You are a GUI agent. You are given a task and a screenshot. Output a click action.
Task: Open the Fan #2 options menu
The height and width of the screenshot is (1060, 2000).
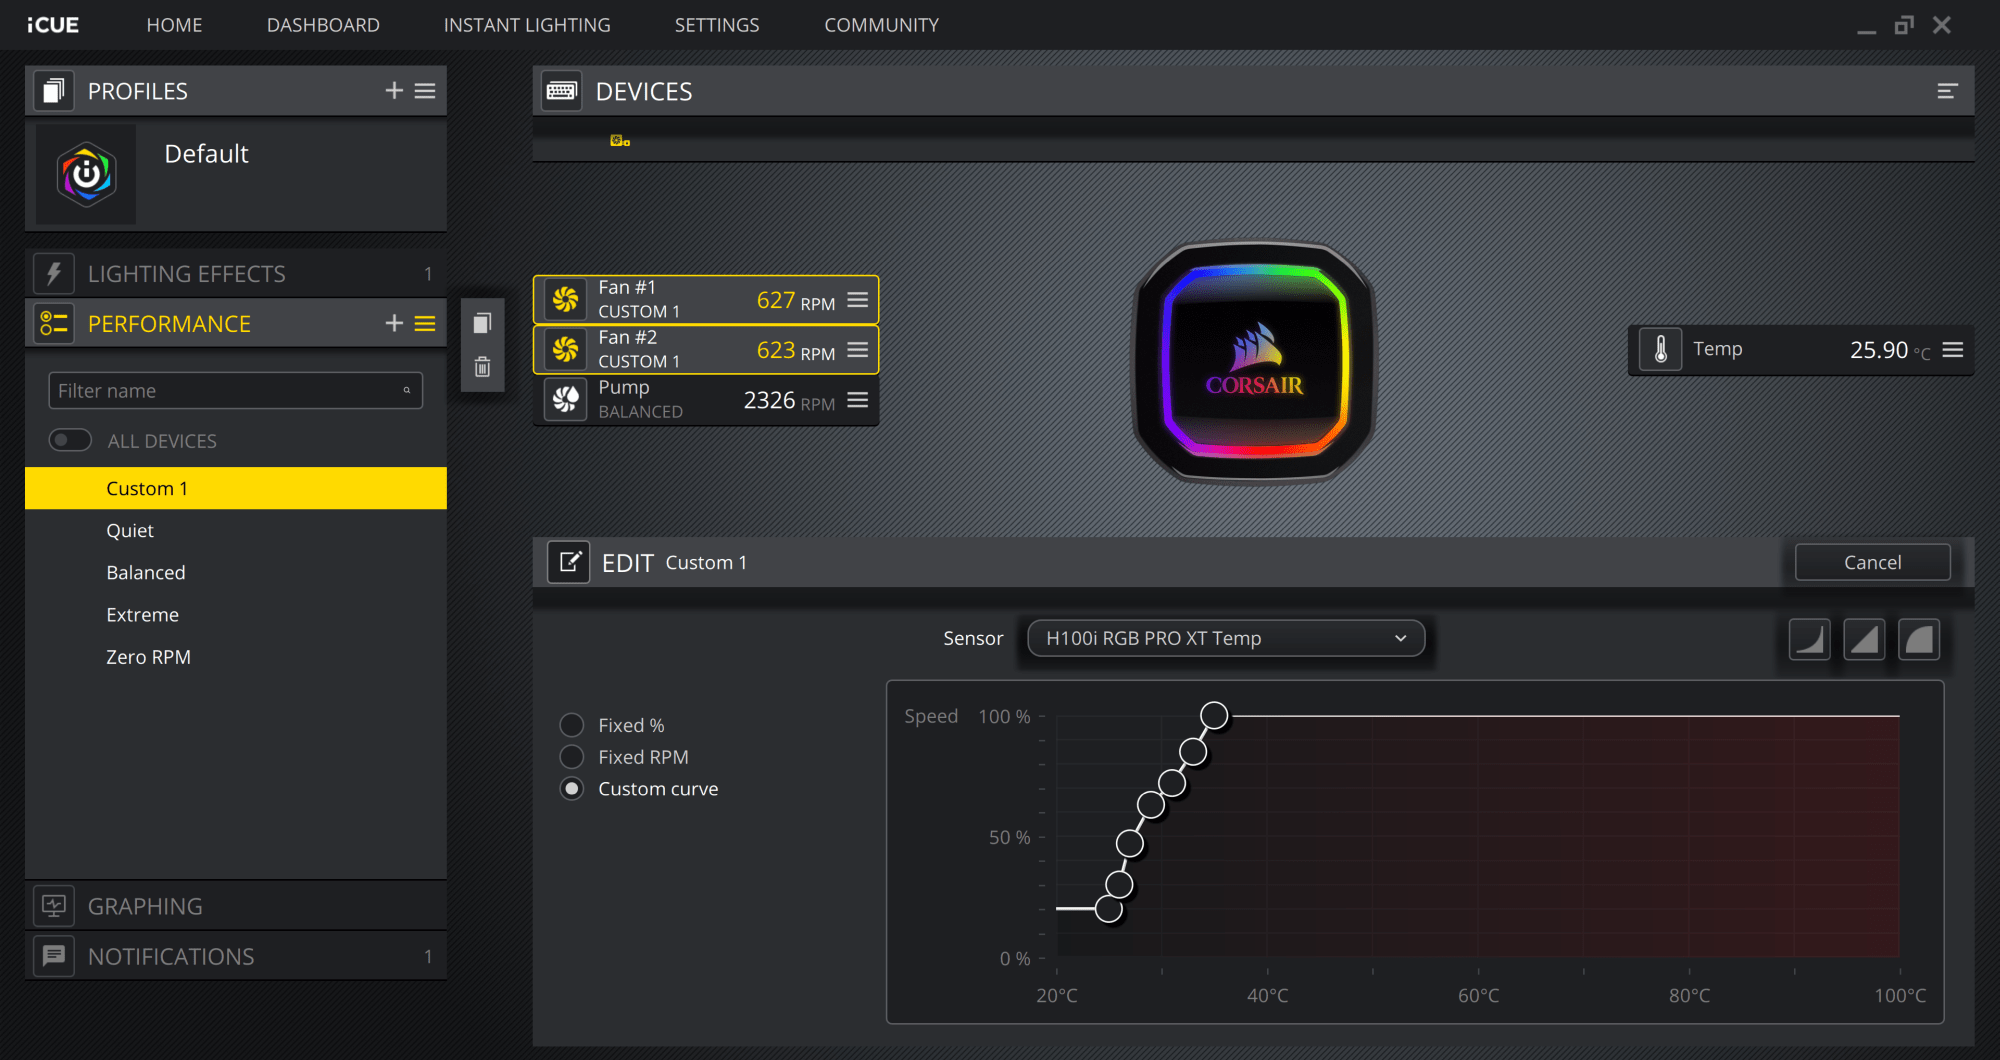(x=858, y=350)
